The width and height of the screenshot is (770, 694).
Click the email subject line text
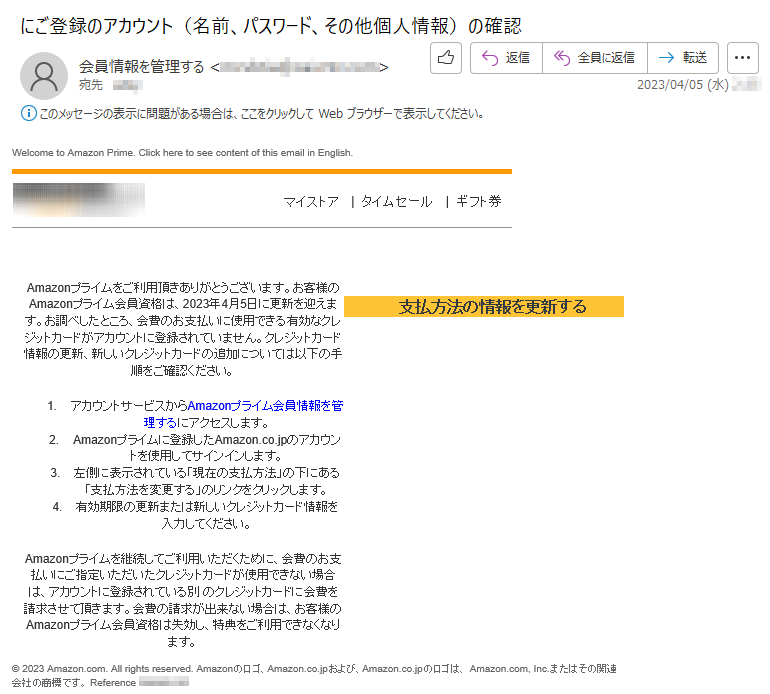tap(271, 26)
